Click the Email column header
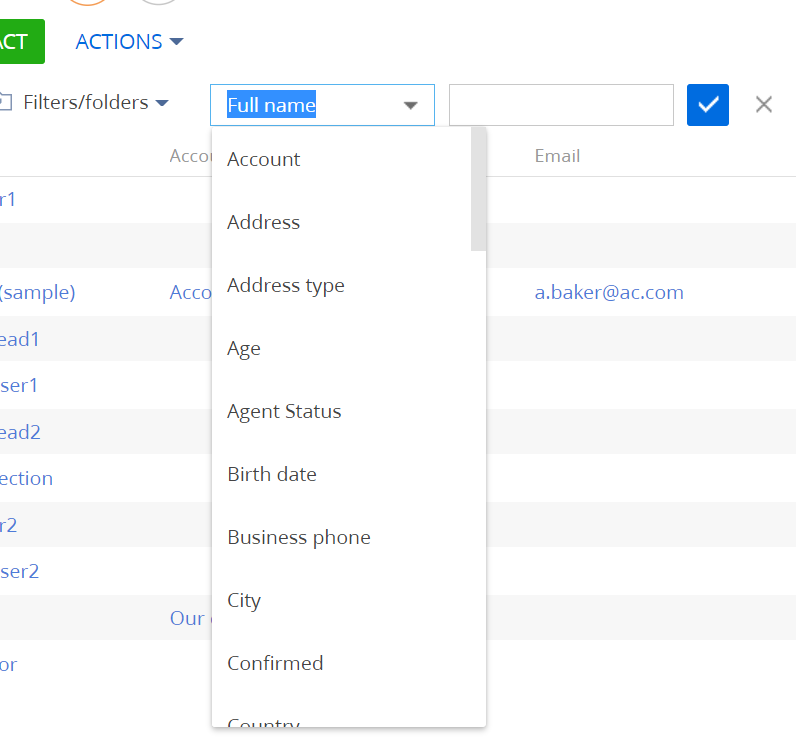 pyautogui.click(x=557, y=156)
